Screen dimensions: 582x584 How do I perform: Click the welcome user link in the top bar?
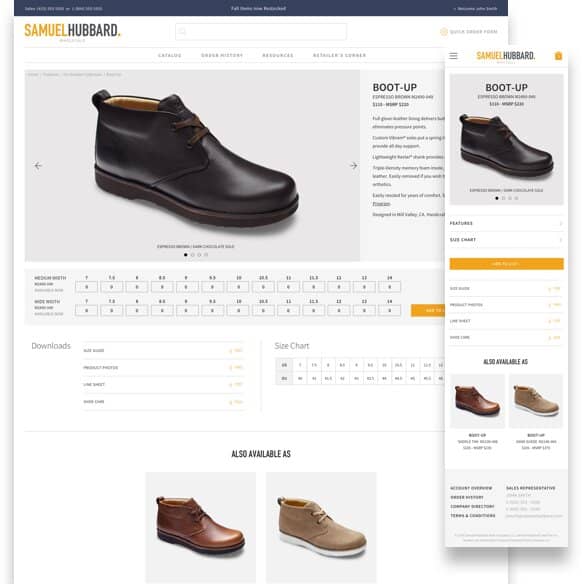[x=476, y=8]
